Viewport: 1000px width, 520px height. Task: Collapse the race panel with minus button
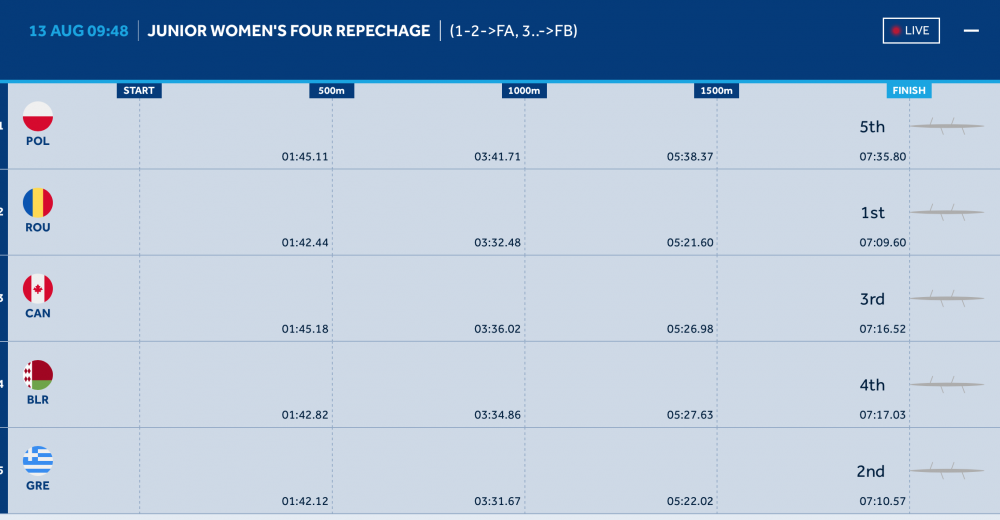pyautogui.click(x=971, y=31)
